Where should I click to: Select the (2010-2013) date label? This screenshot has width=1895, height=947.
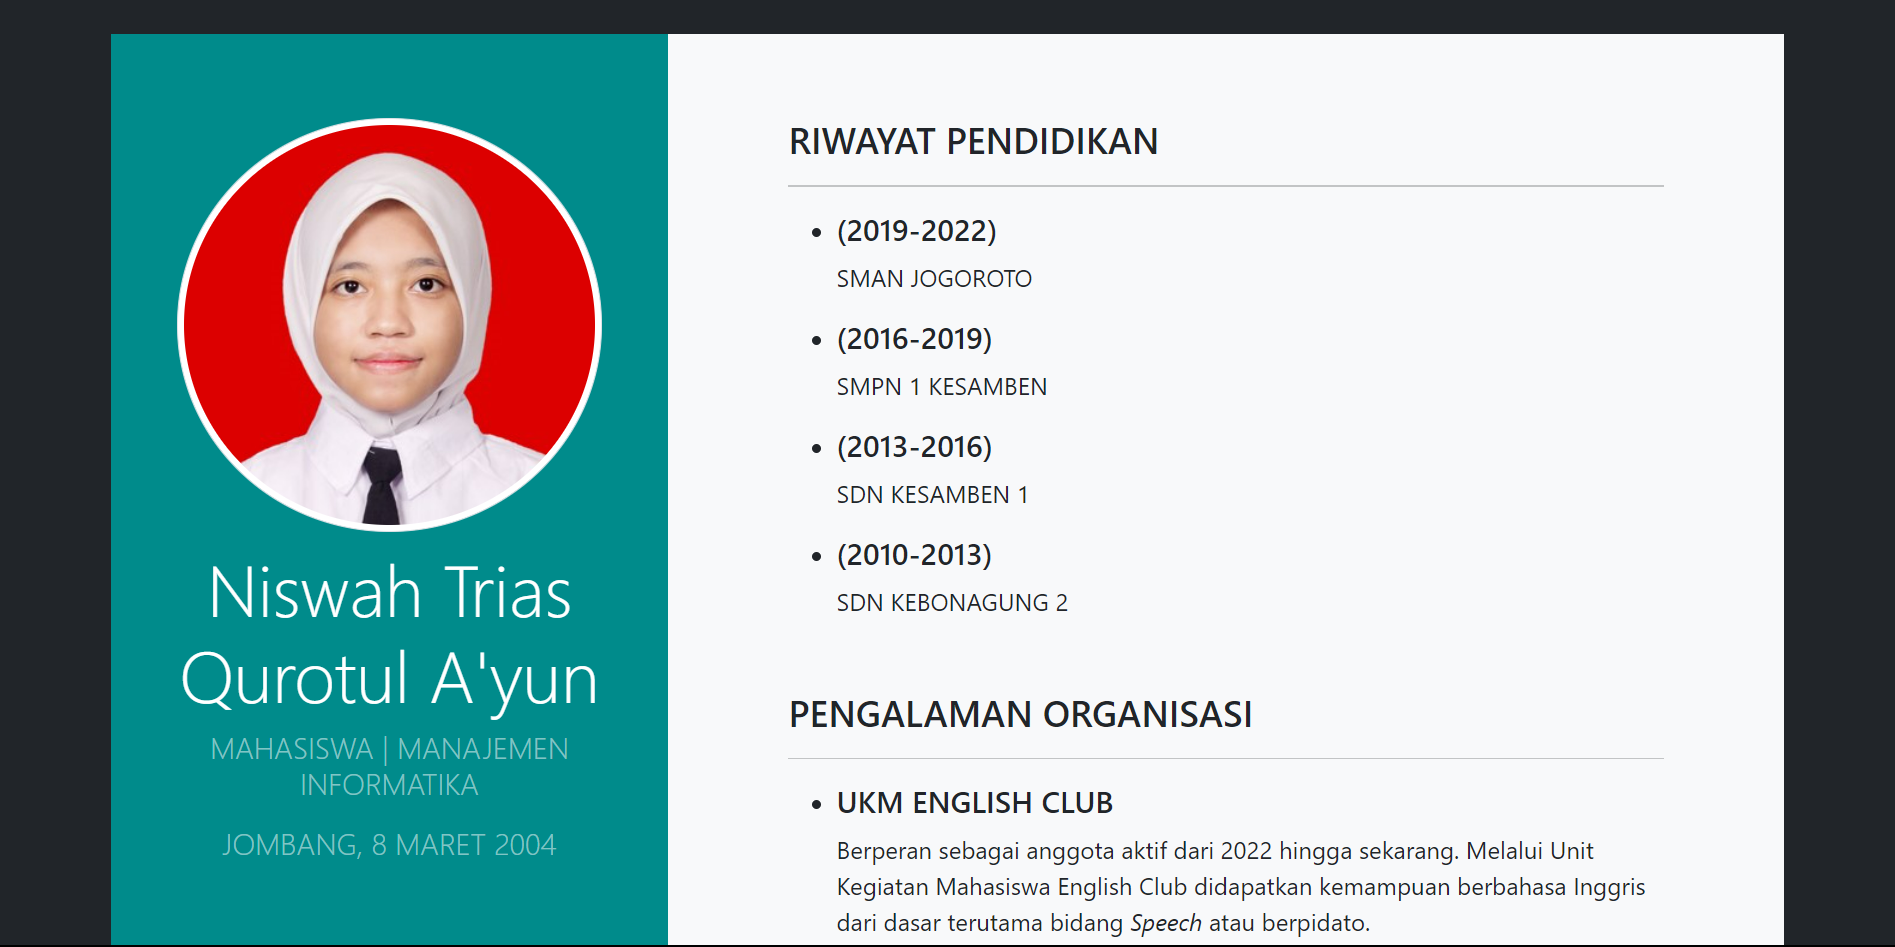pyautogui.click(x=914, y=555)
